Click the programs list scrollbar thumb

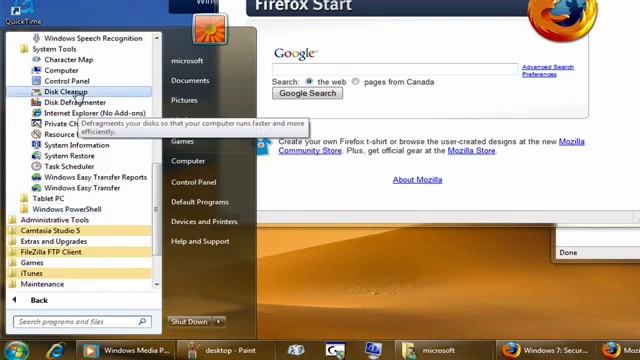pos(157,209)
